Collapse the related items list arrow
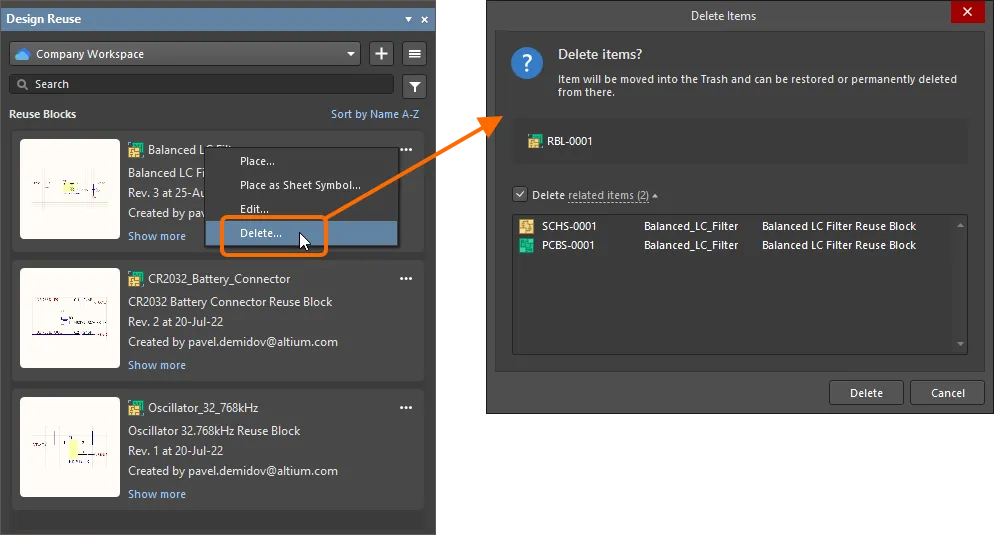Screen dimensions: 994x535 click(655, 196)
